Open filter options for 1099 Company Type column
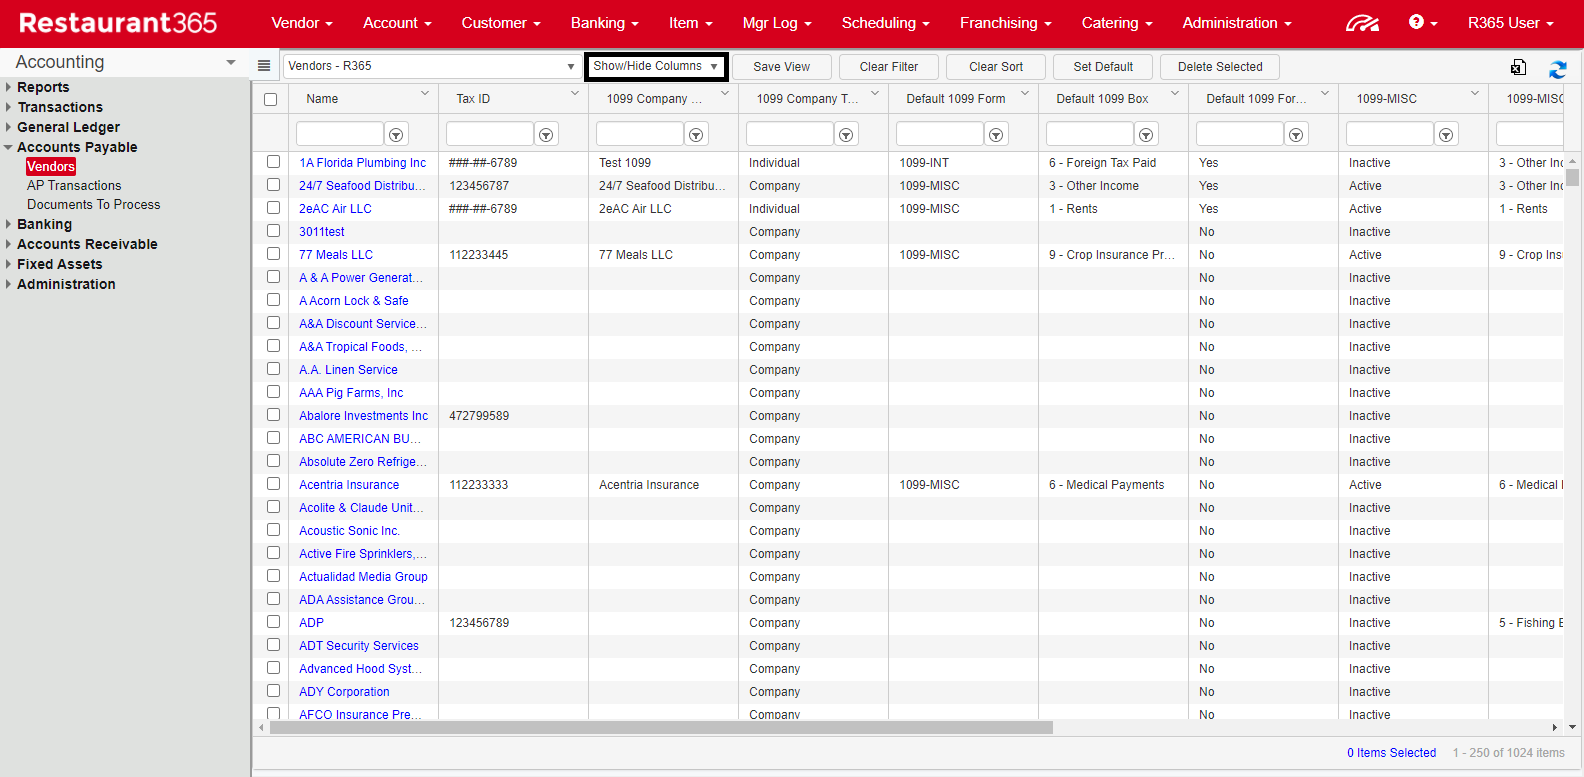Viewport: 1584px width, 777px height. point(846,134)
